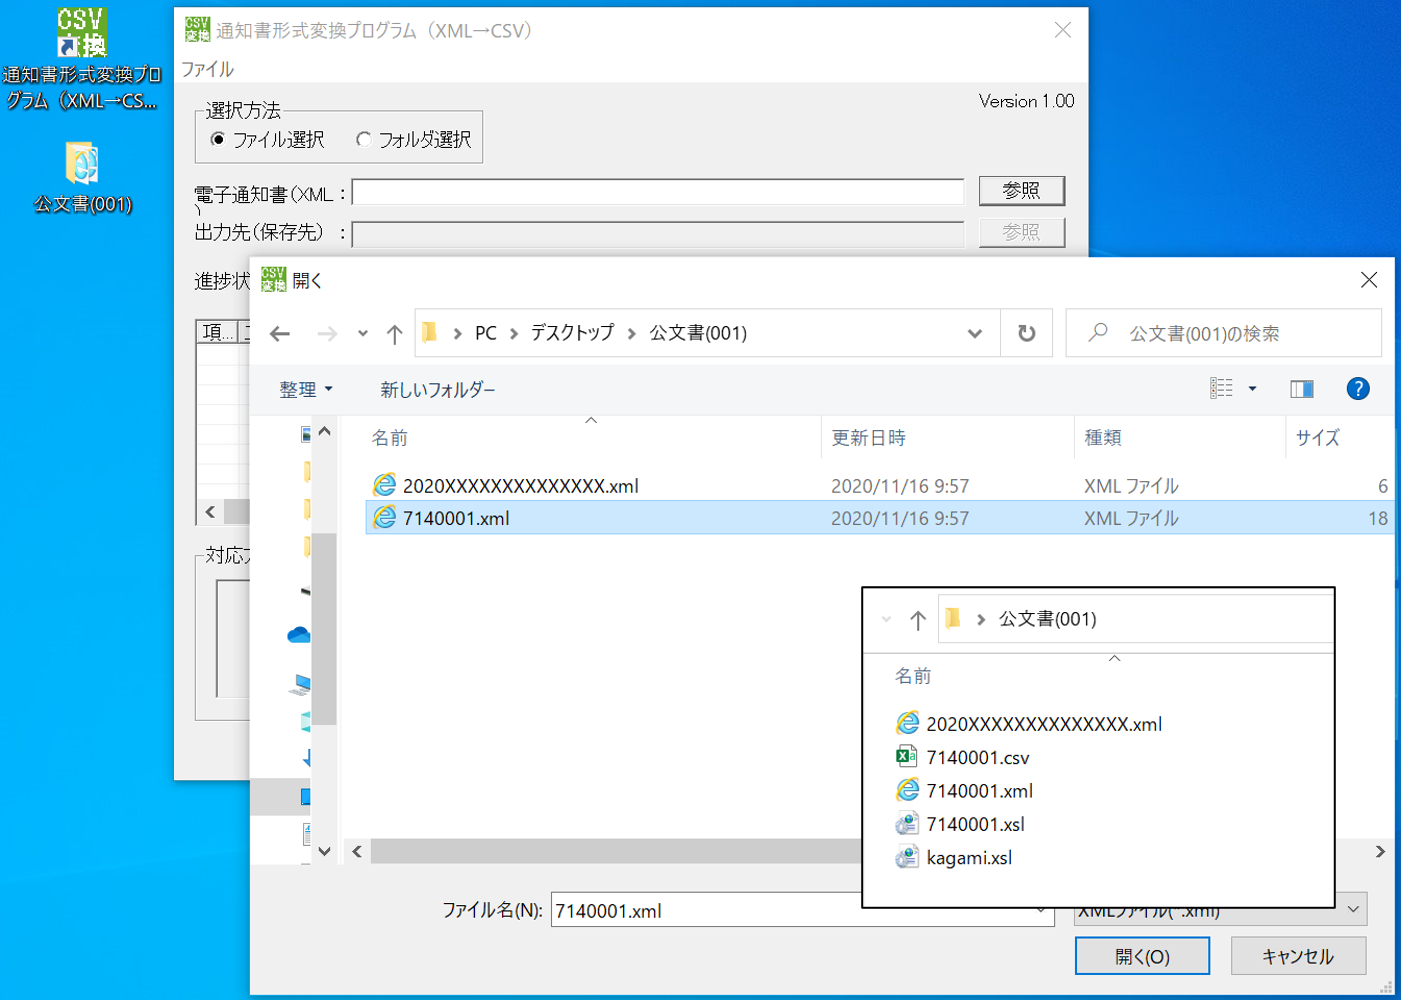Click the back arrow in file dialog
This screenshot has width=1401, height=1000.
[280, 334]
